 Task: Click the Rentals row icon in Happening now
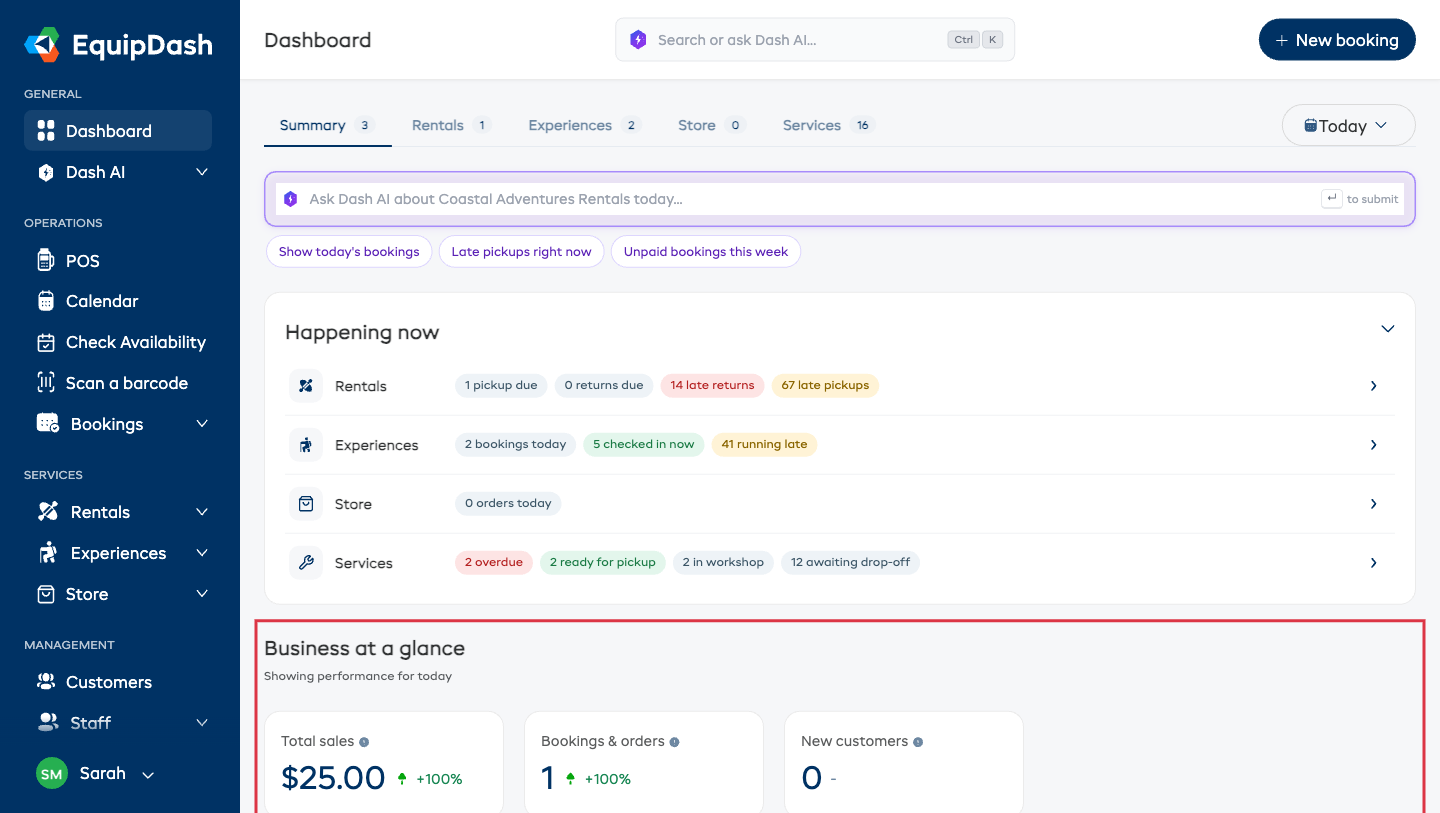click(306, 386)
